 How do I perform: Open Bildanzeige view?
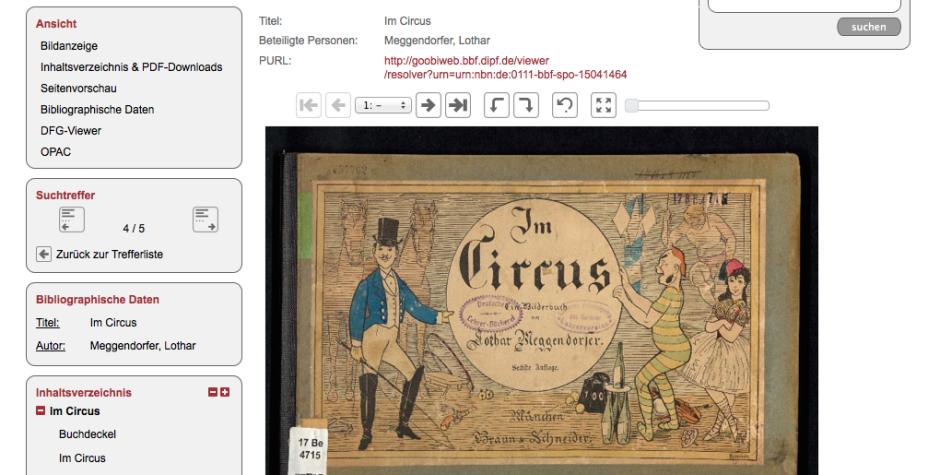pyautogui.click(x=69, y=46)
